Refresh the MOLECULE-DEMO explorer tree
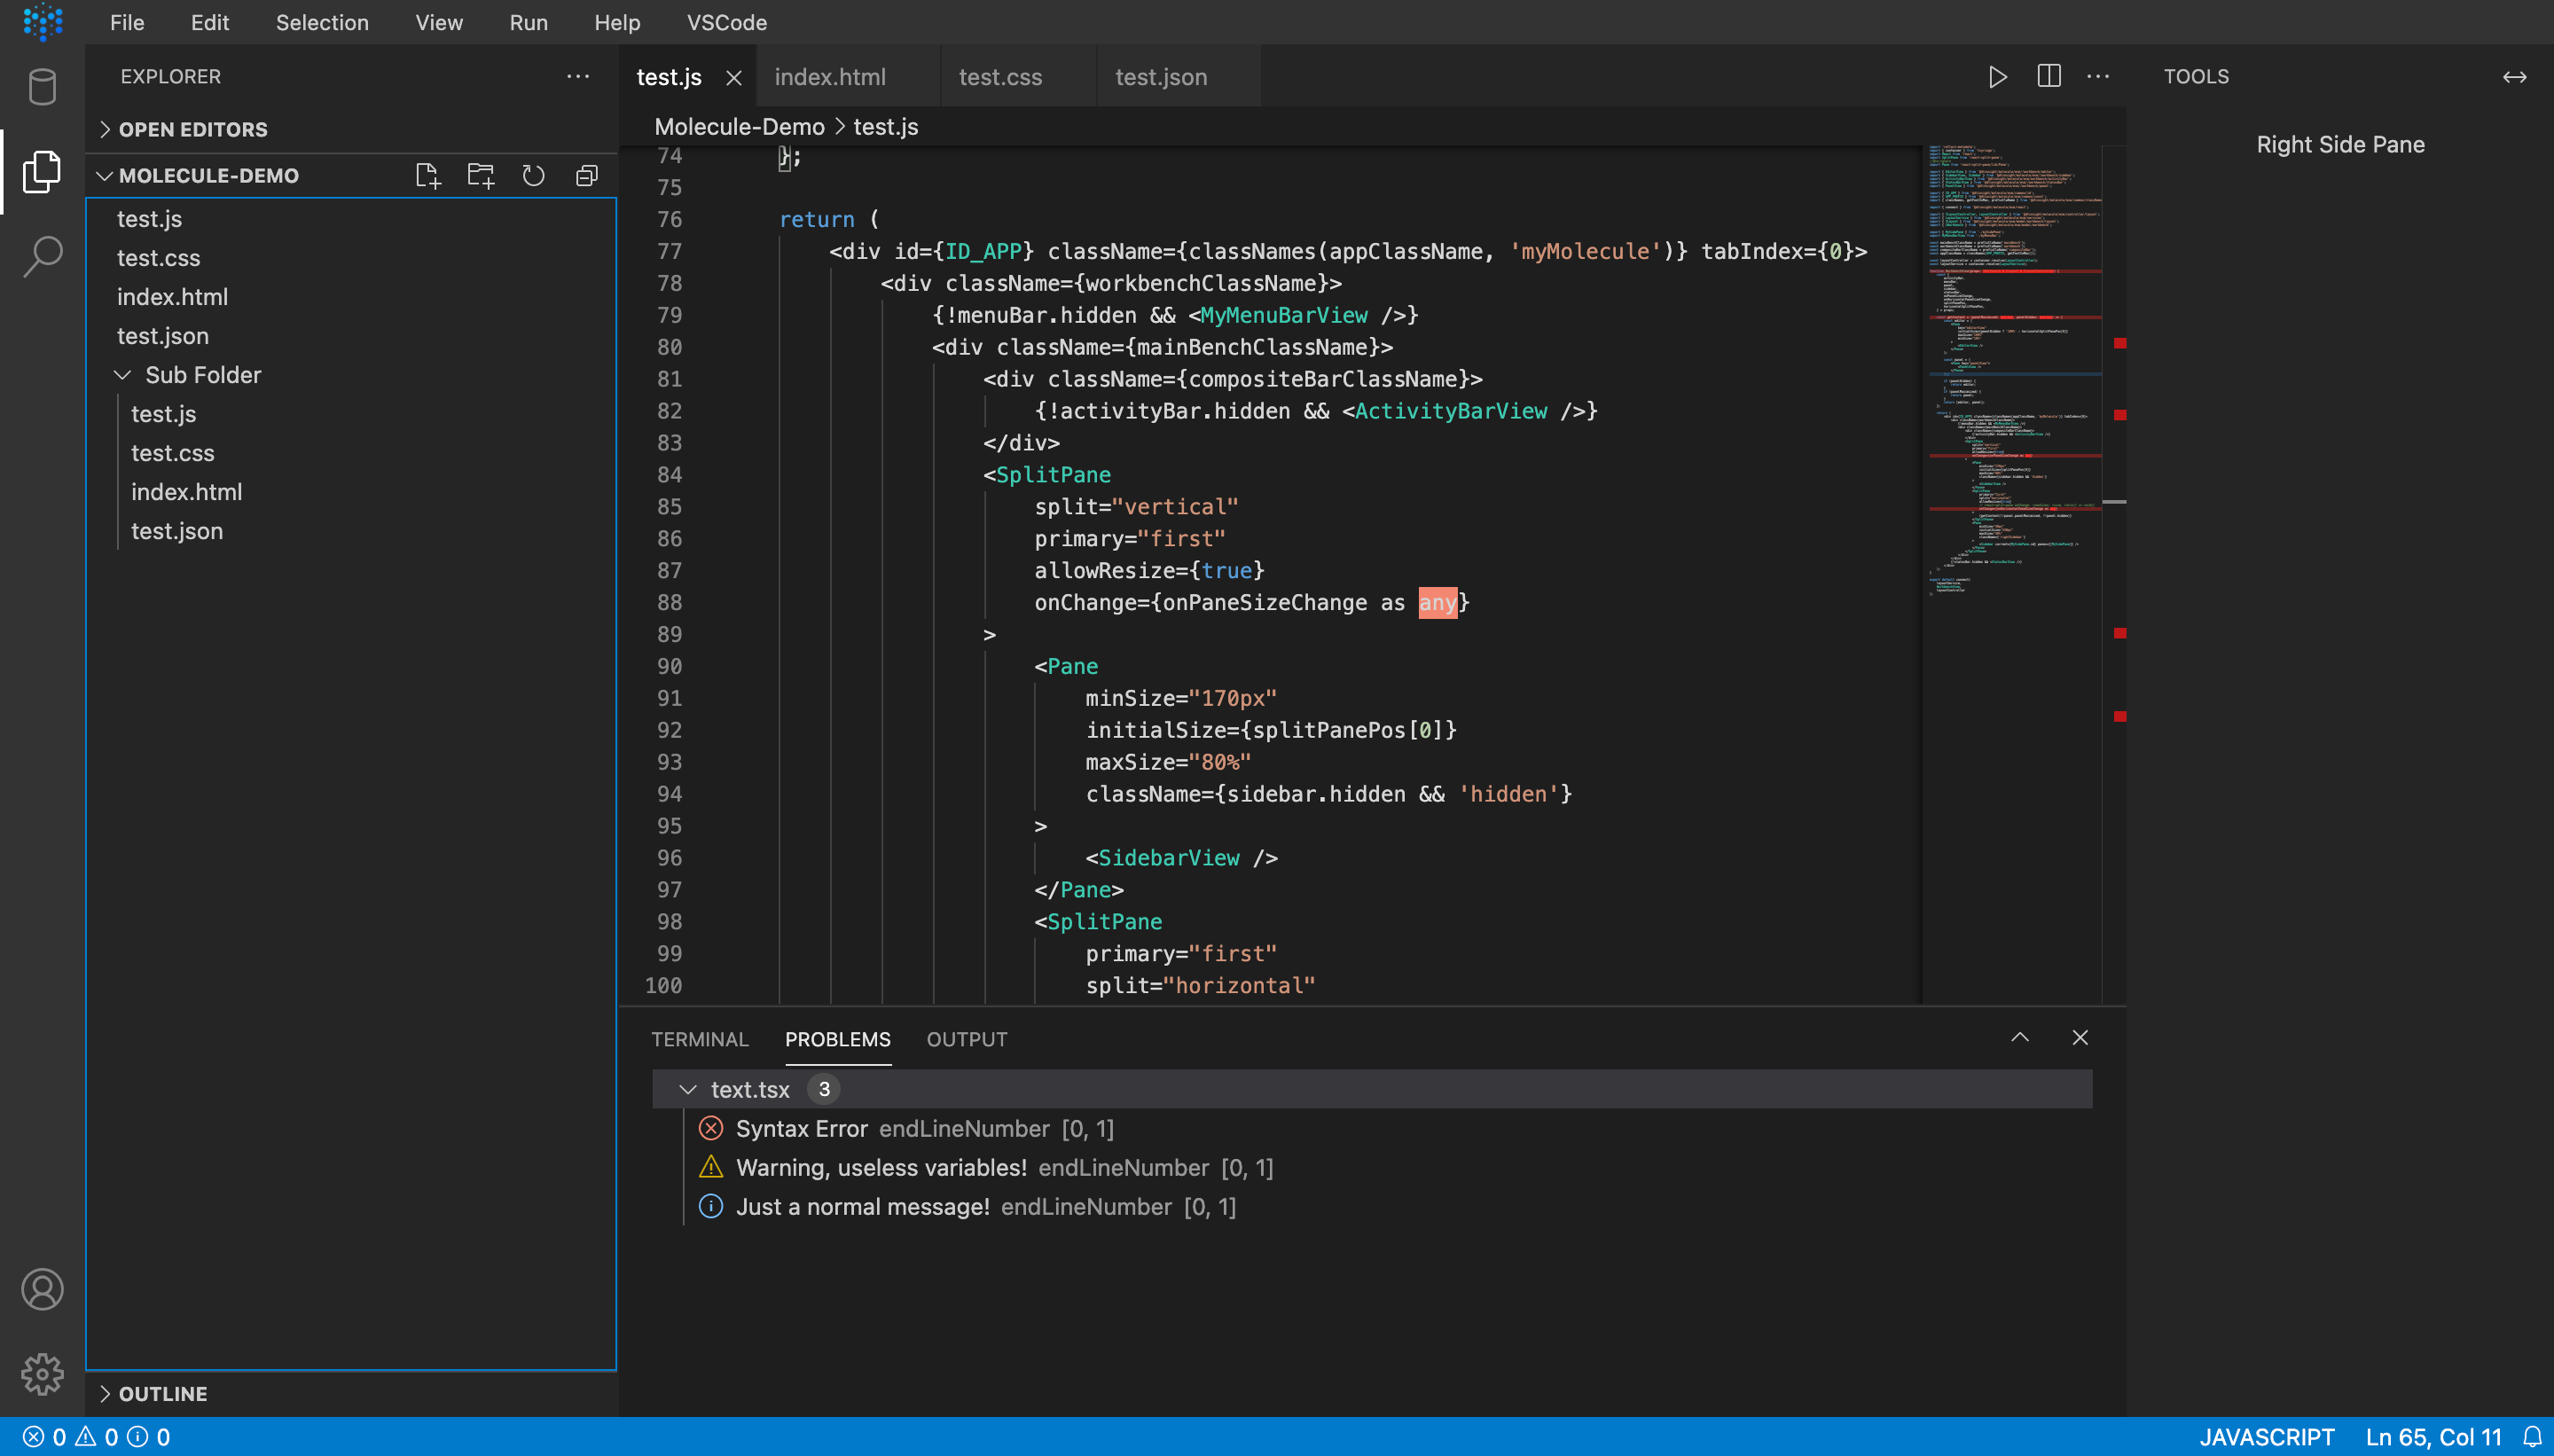 tap(533, 176)
